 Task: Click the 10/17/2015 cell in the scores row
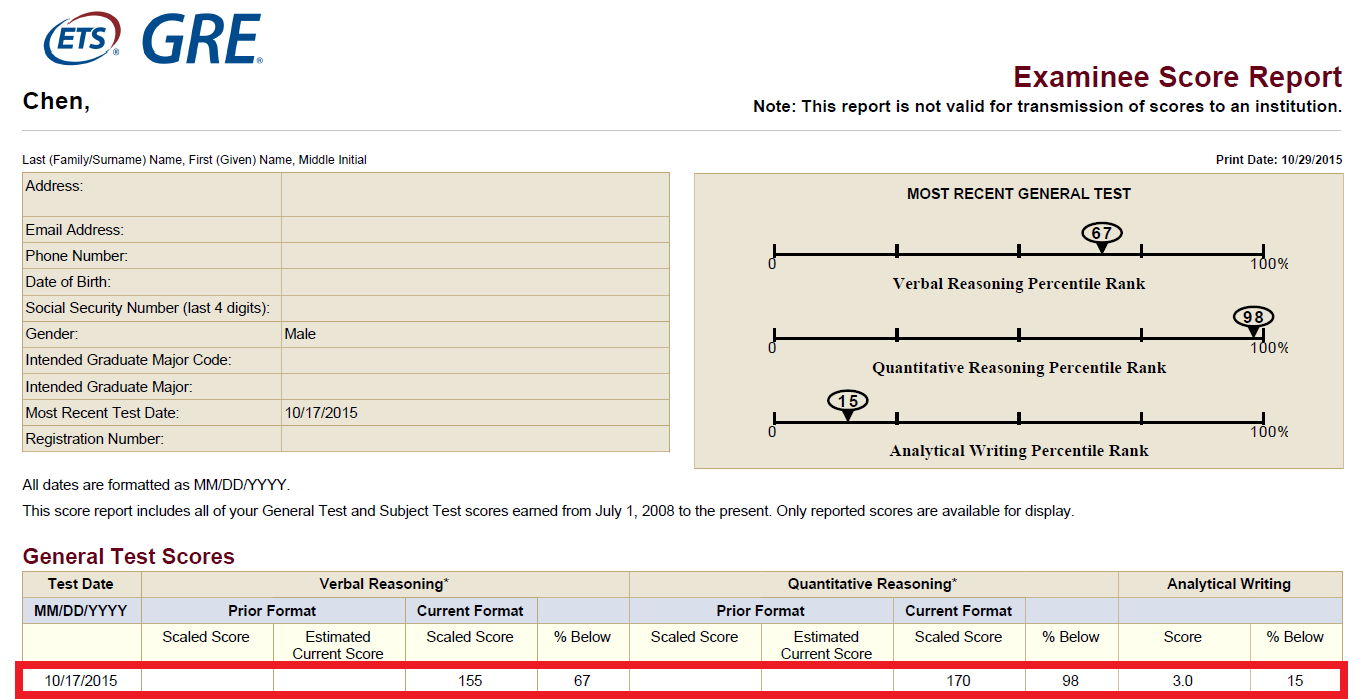click(x=81, y=681)
